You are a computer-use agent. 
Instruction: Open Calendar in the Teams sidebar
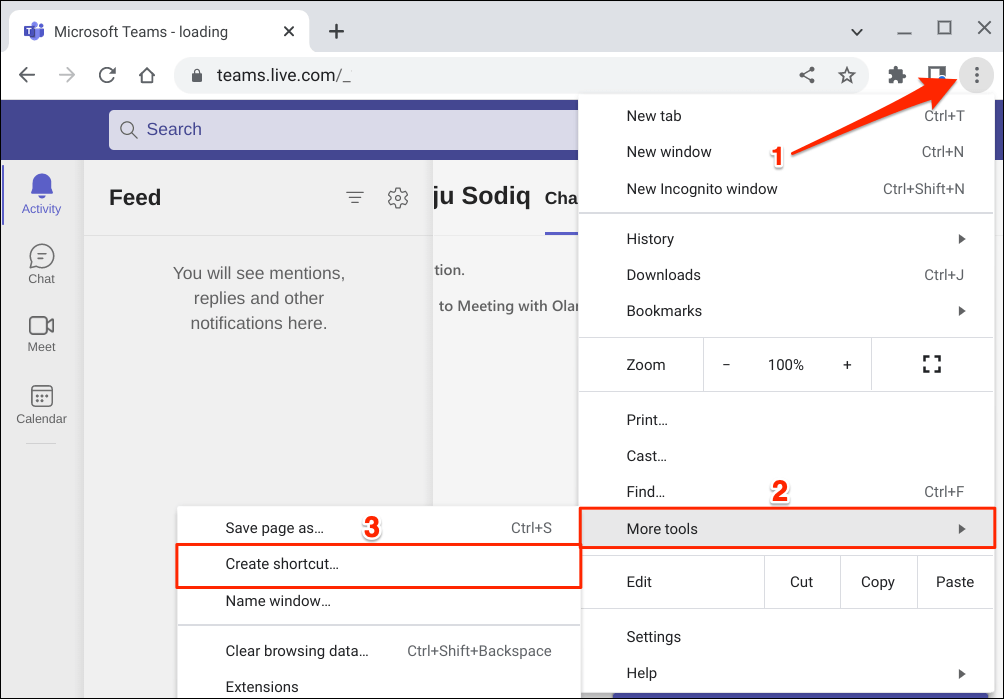[42, 404]
